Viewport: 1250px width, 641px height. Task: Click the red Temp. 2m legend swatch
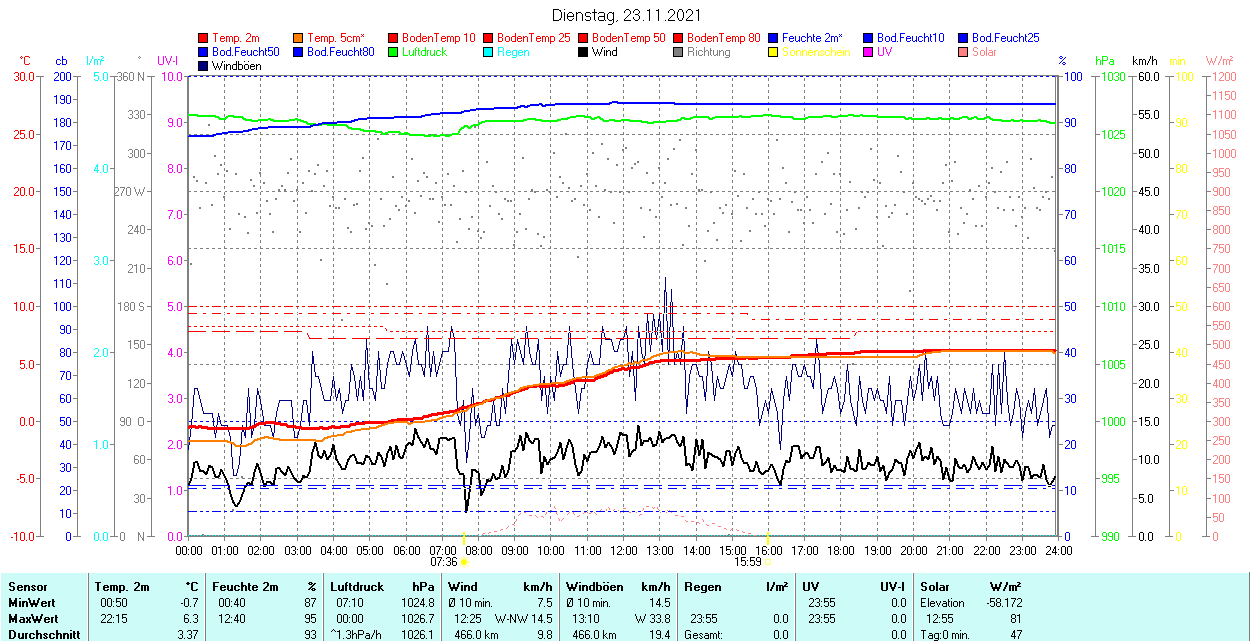(204, 38)
